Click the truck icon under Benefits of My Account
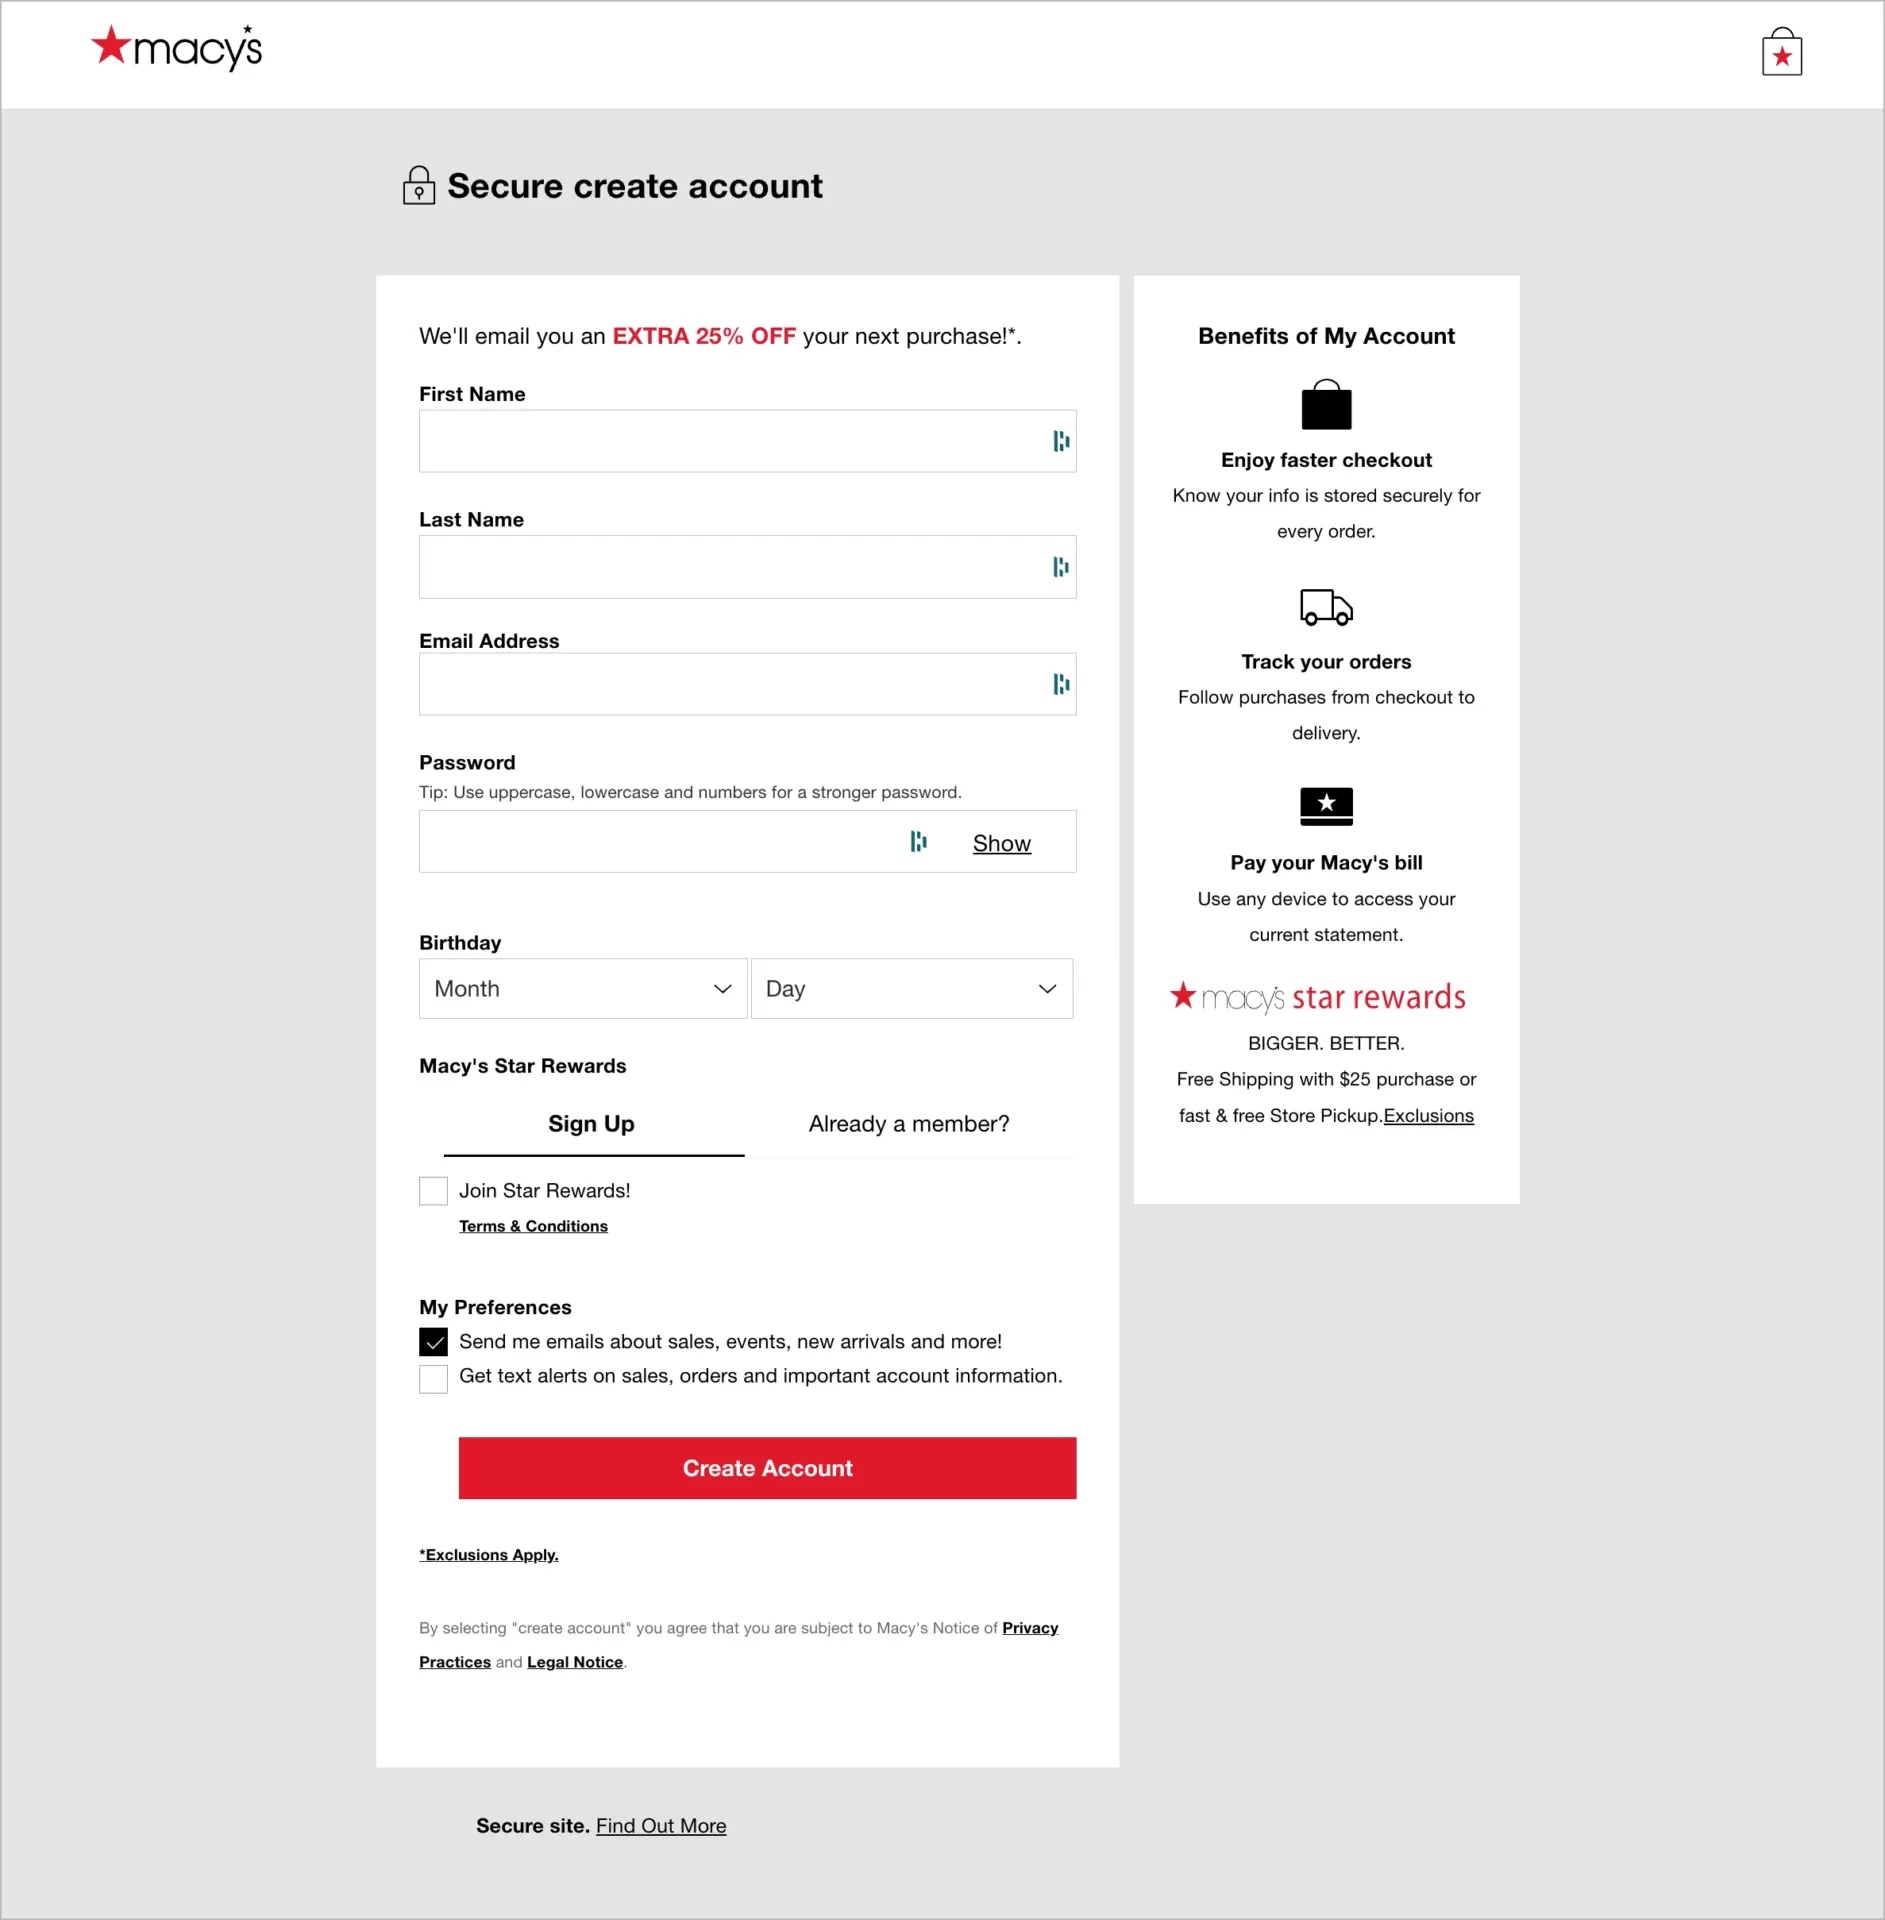This screenshot has width=1885, height=1920. pyautogui.click(x=1326, y=607)
